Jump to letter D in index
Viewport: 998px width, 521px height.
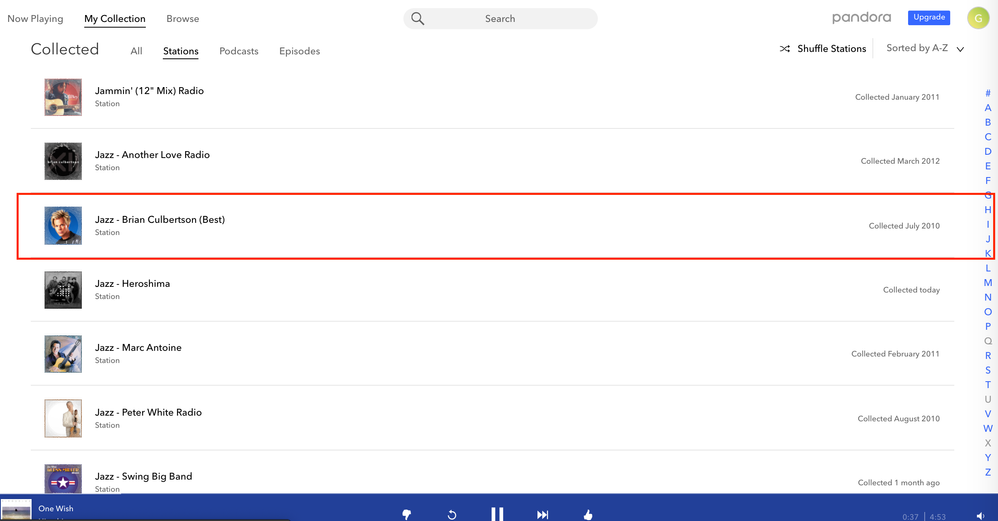[x=988, y=151]
